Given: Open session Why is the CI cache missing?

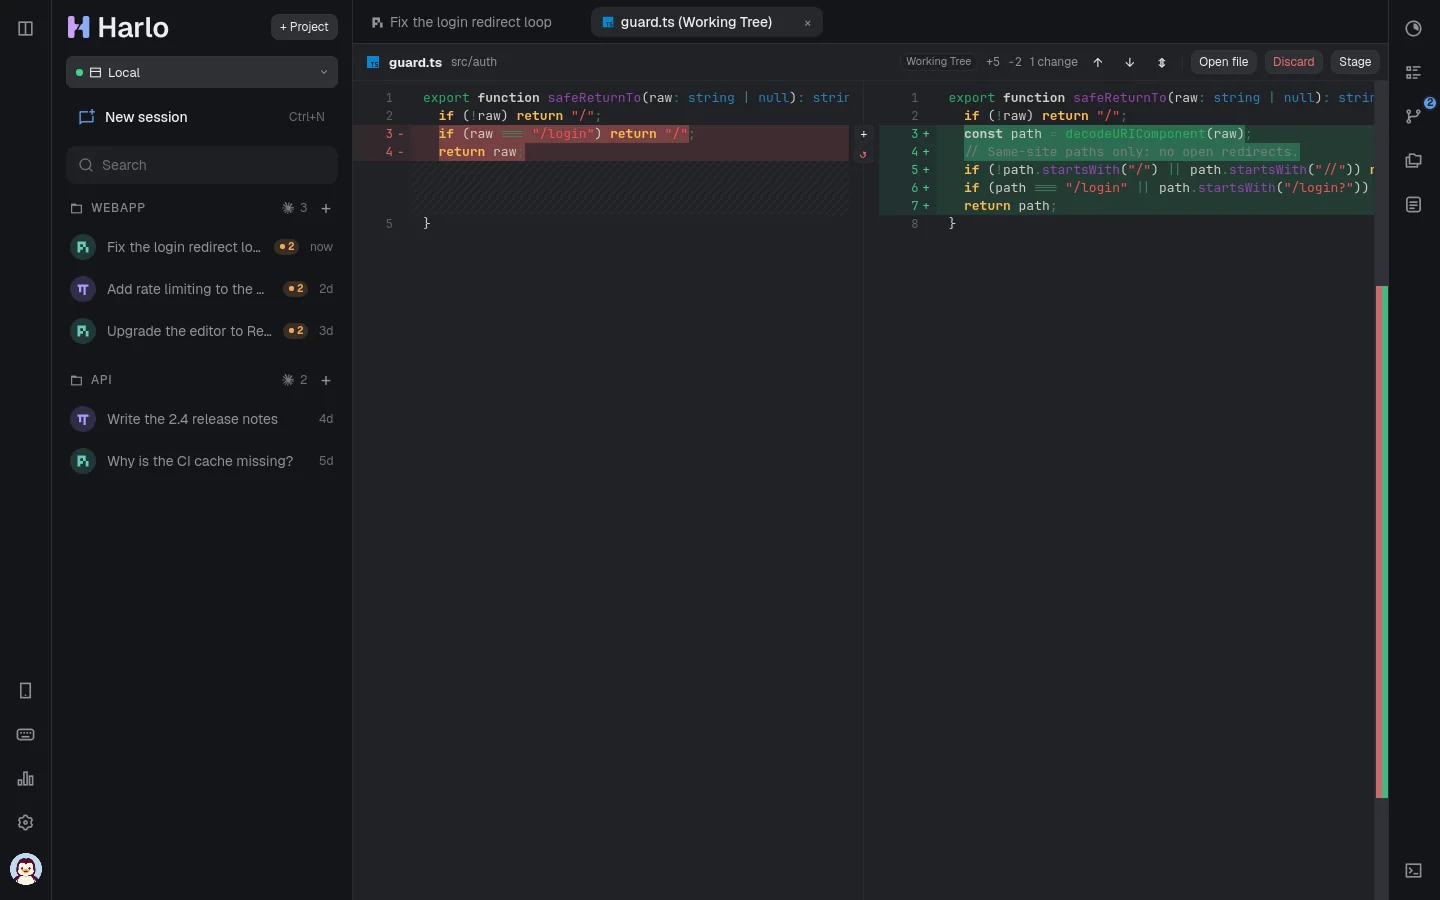Looking at the screenshot, I should 202,461.
